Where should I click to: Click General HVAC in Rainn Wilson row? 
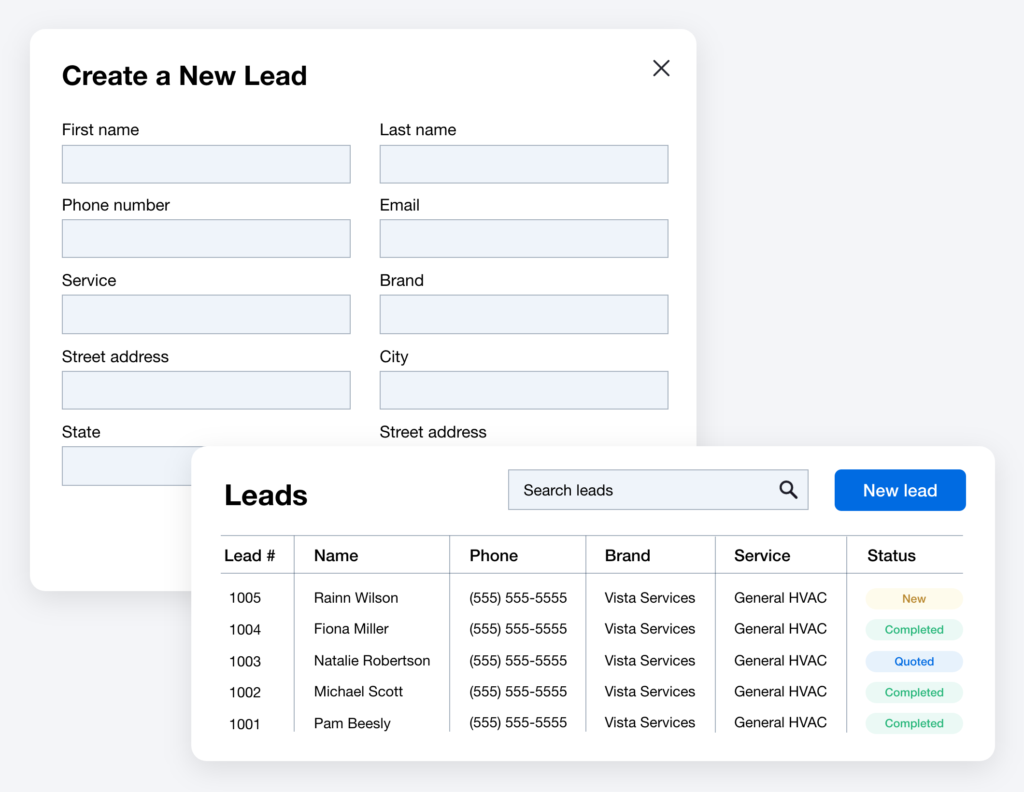coord(780,598)
